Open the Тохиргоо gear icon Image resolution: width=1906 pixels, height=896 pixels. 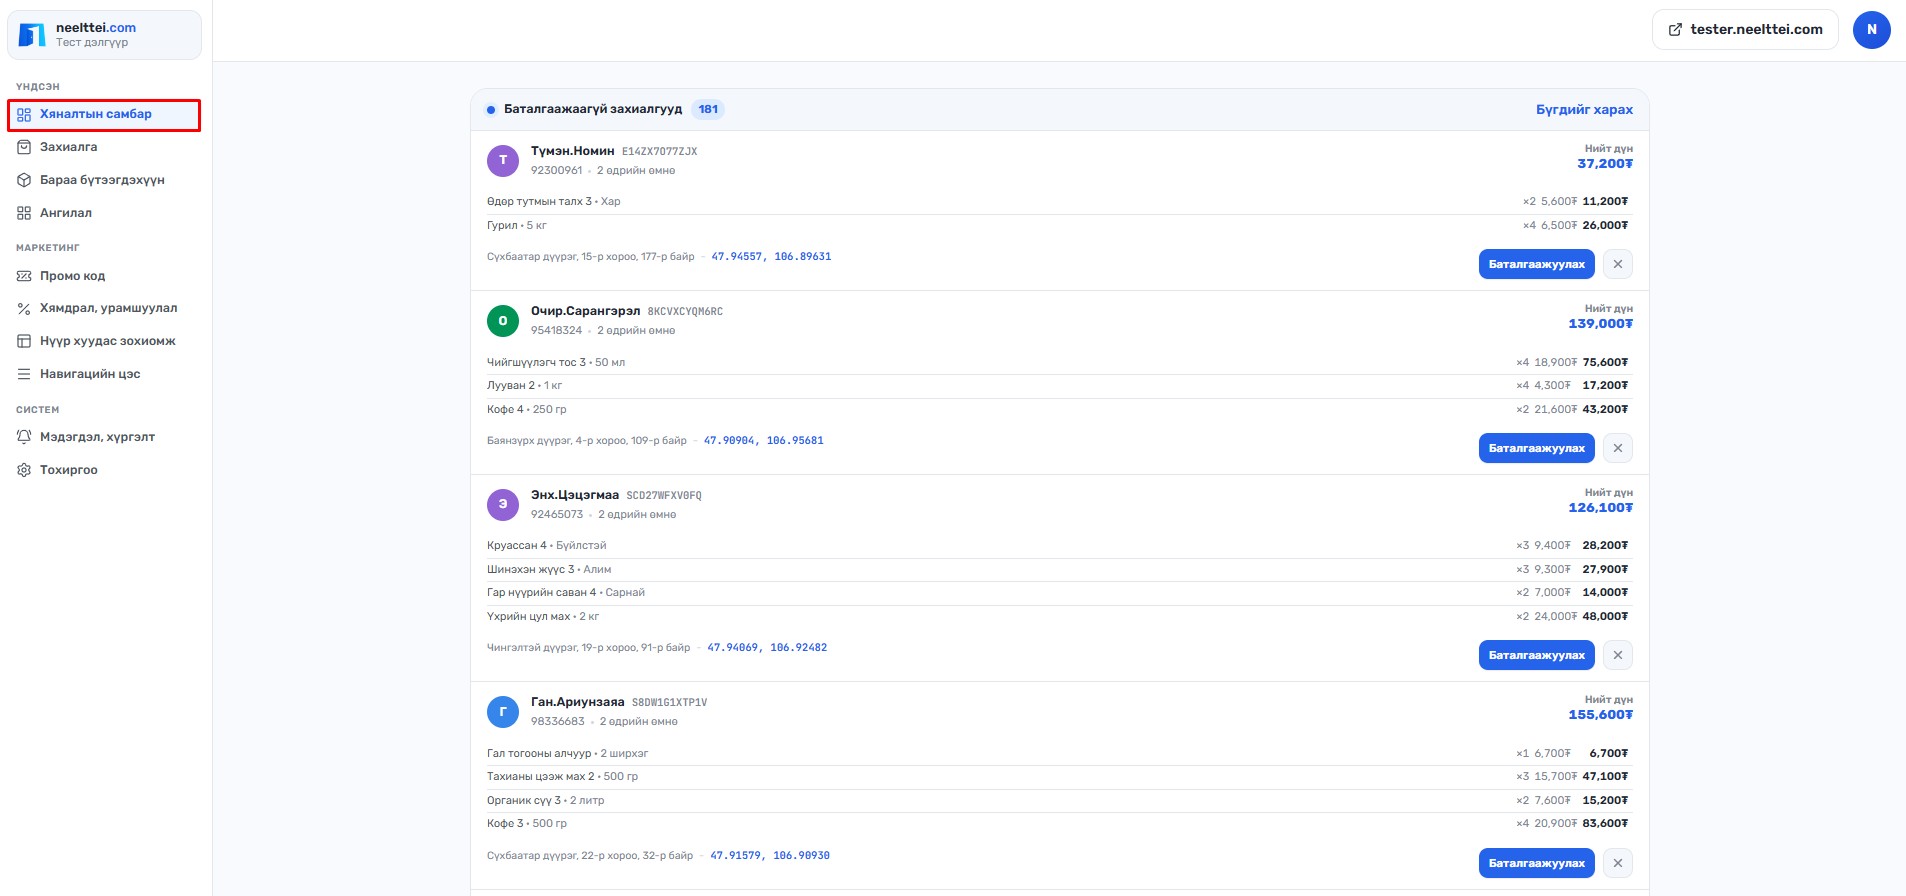pos(24,470)
